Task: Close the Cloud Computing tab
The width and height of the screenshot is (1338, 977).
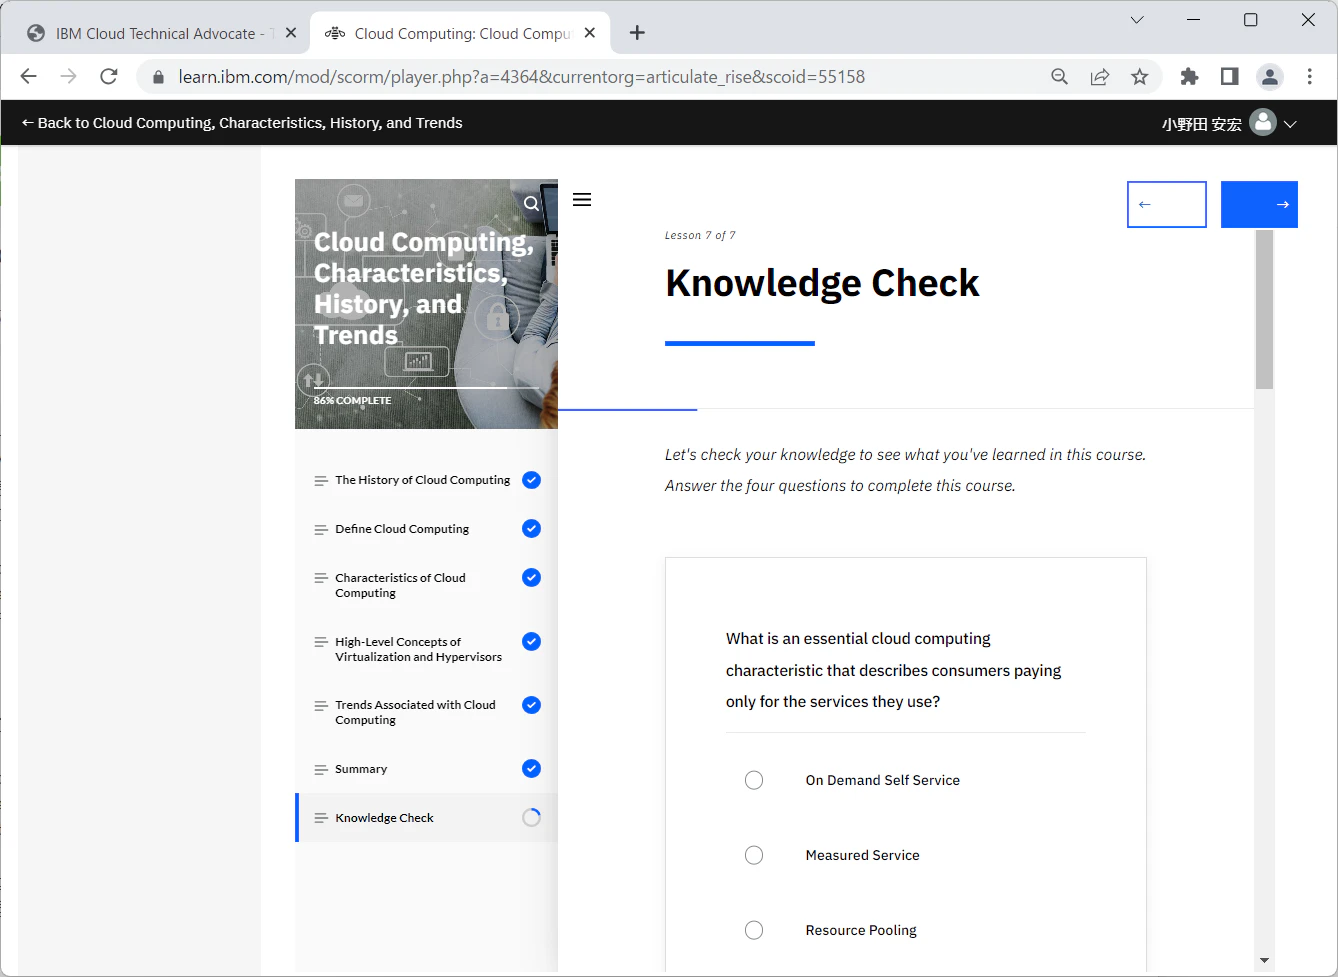Action: [590, 33]
